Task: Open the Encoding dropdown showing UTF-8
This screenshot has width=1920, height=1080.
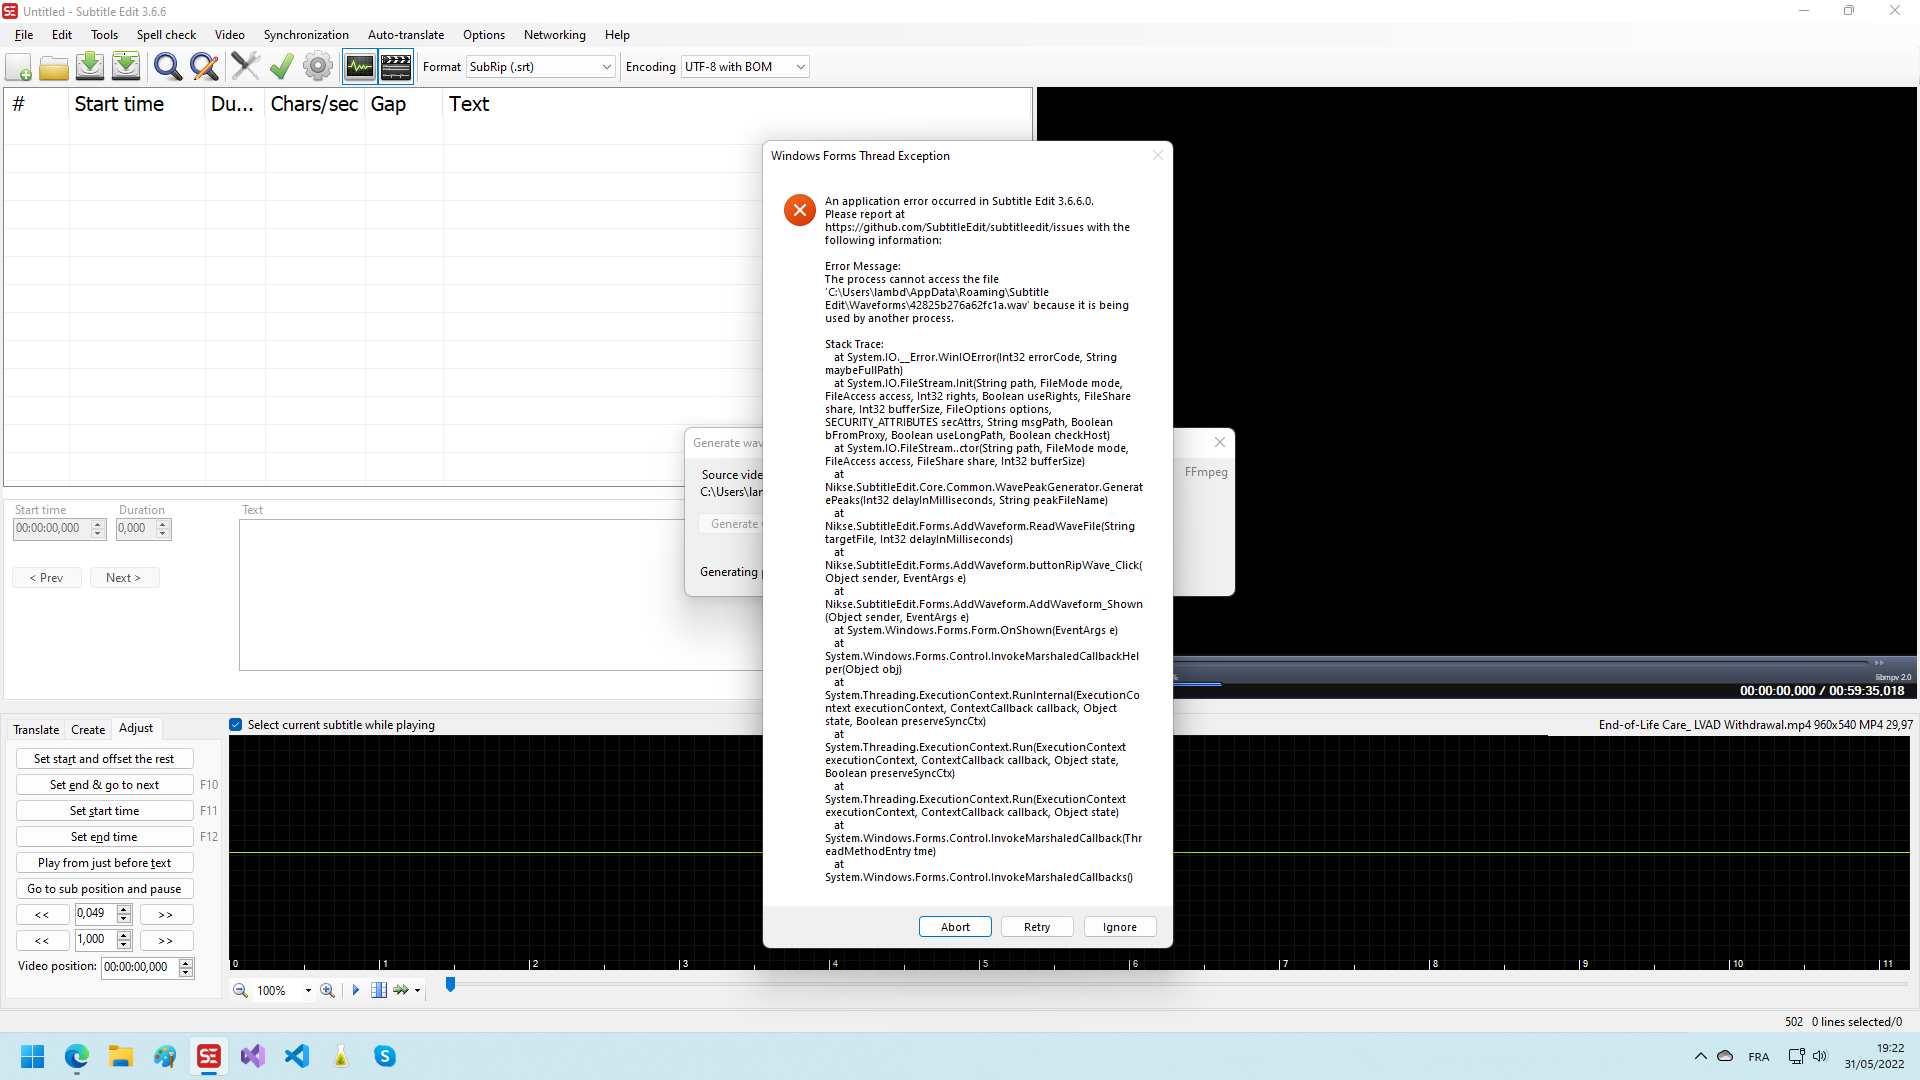Action: click(x=798, y=66)
